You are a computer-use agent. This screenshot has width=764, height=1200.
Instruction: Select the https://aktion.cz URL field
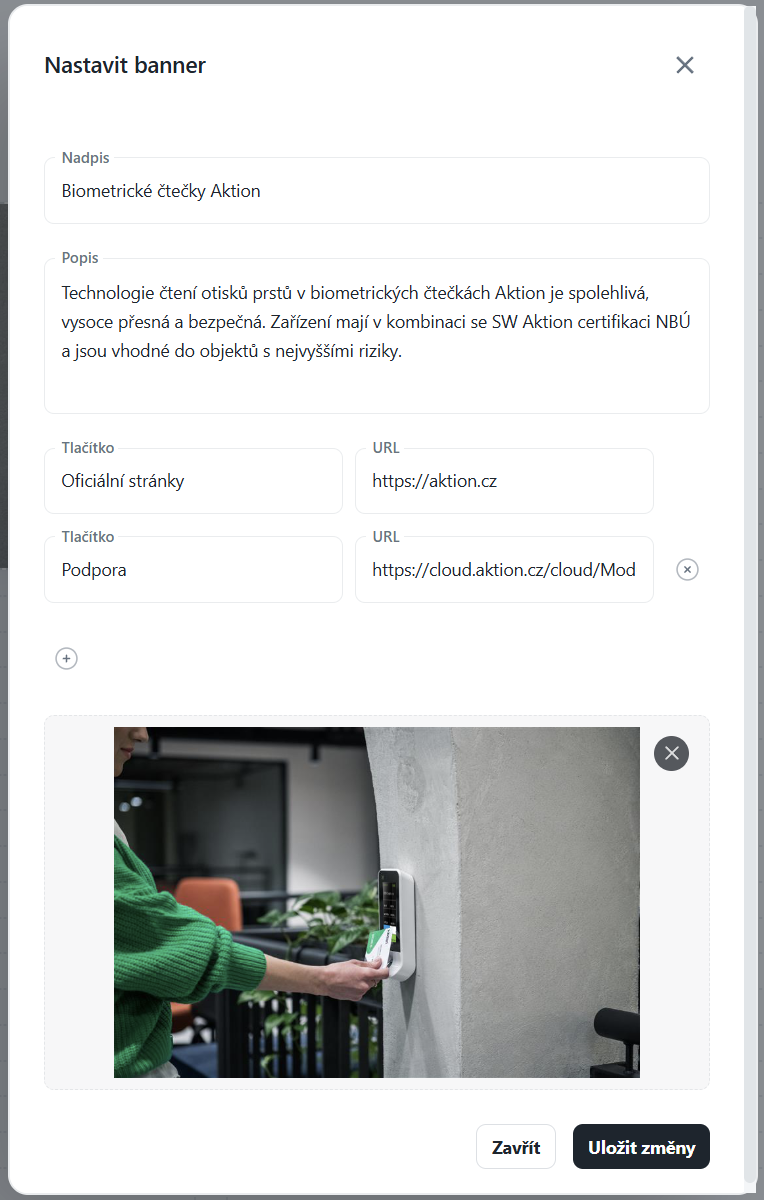click(504, 481)
